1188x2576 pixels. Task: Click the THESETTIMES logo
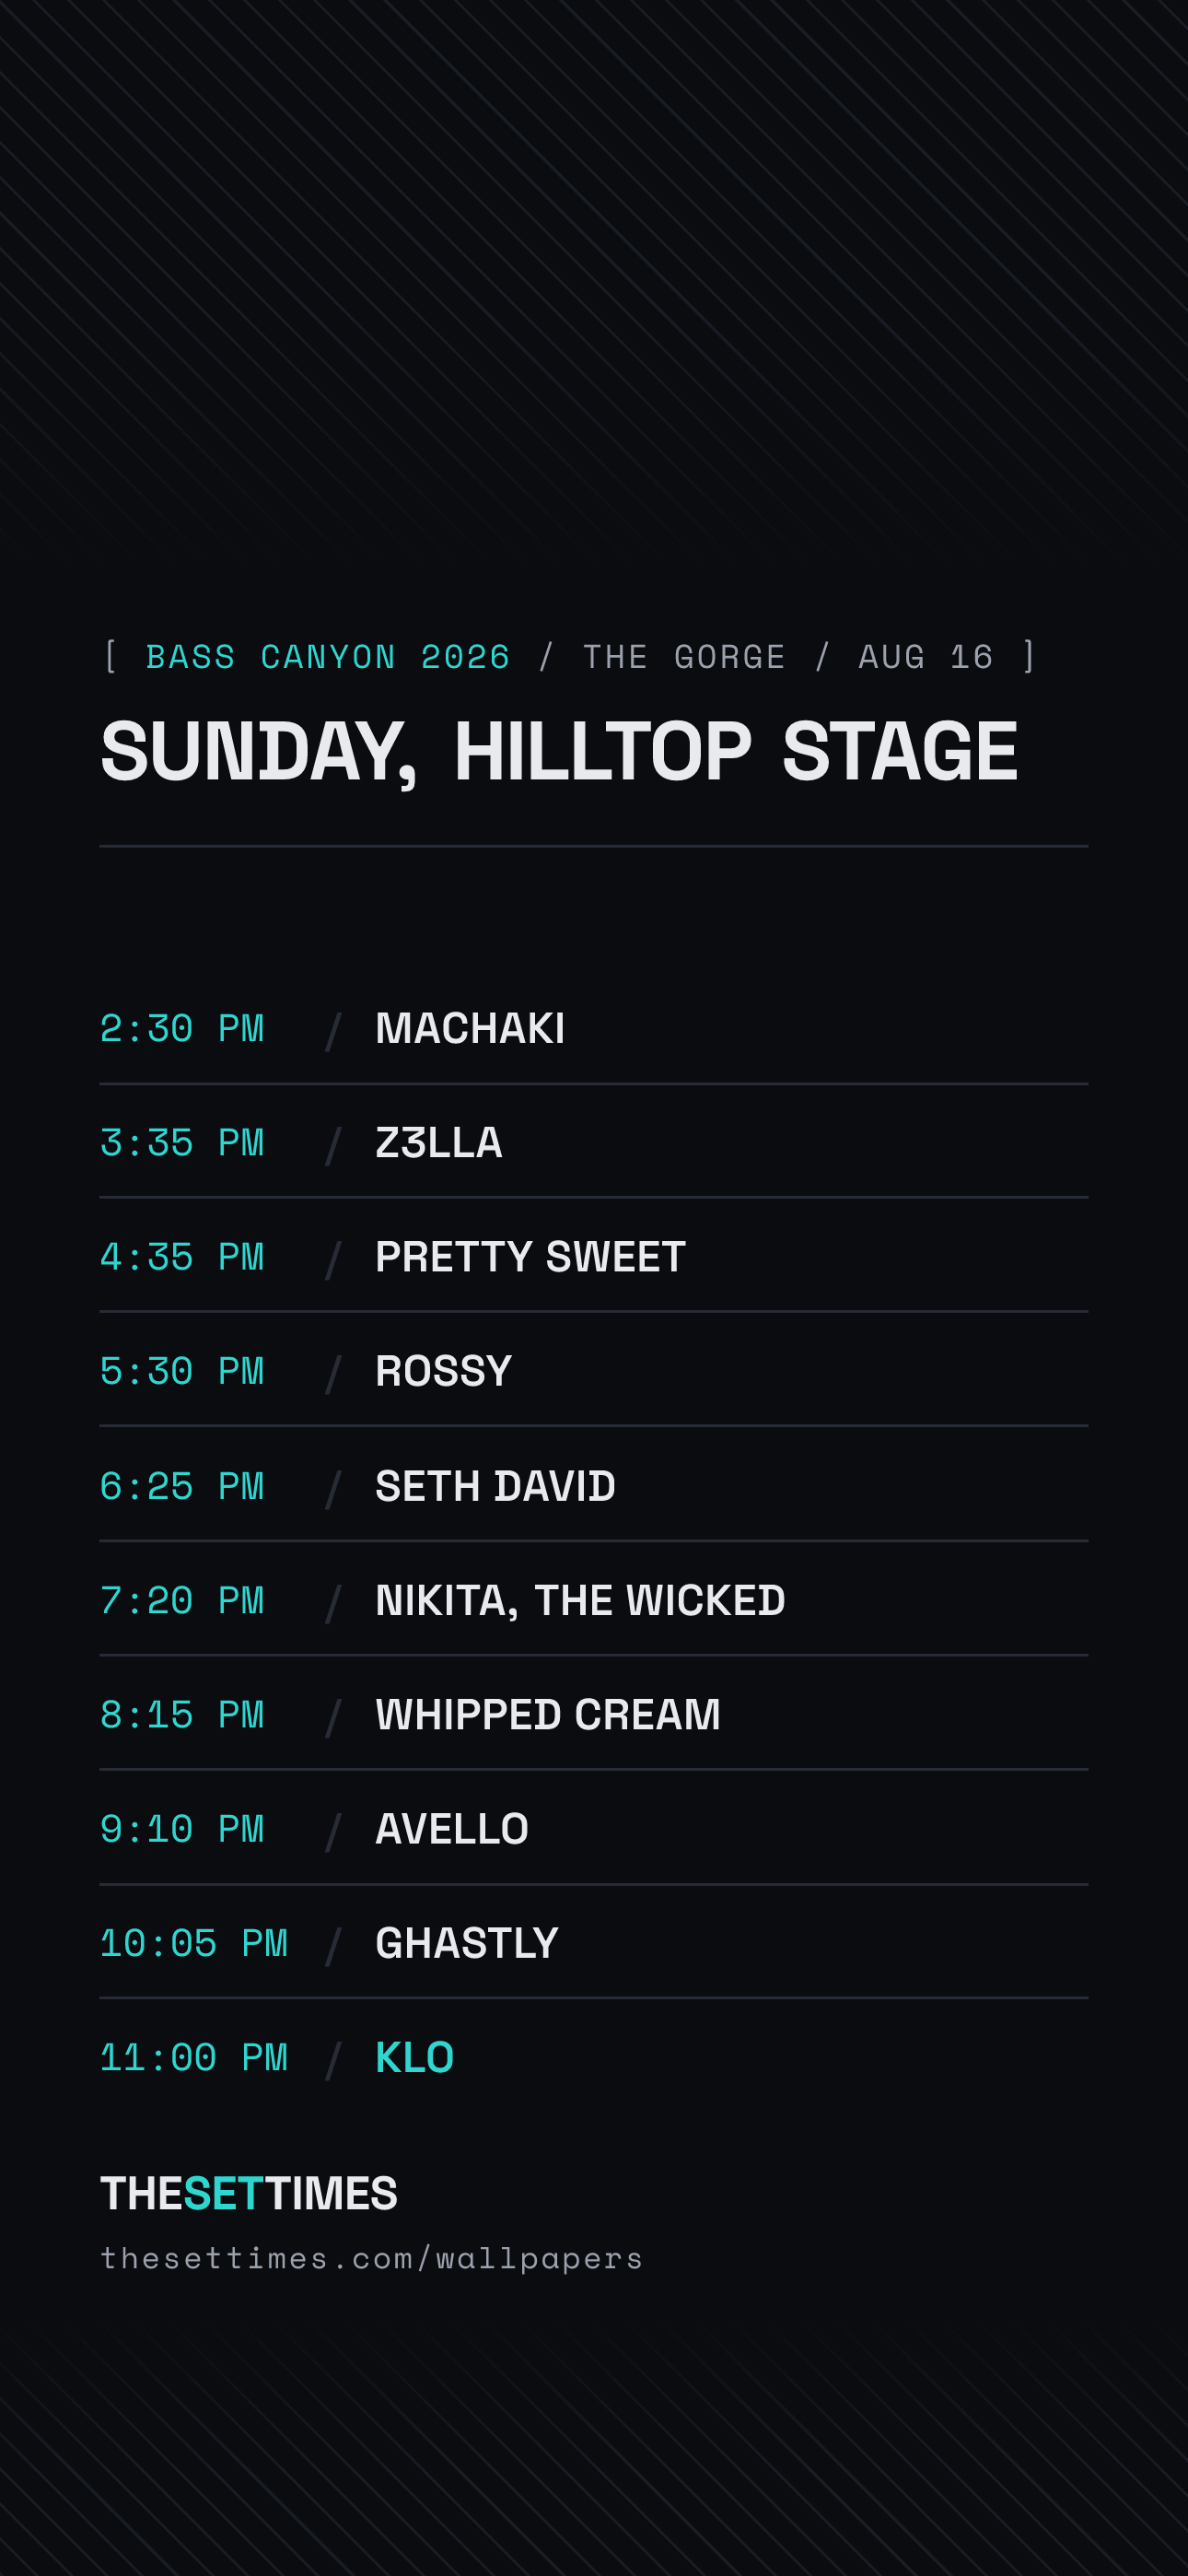pos(249,2193)
